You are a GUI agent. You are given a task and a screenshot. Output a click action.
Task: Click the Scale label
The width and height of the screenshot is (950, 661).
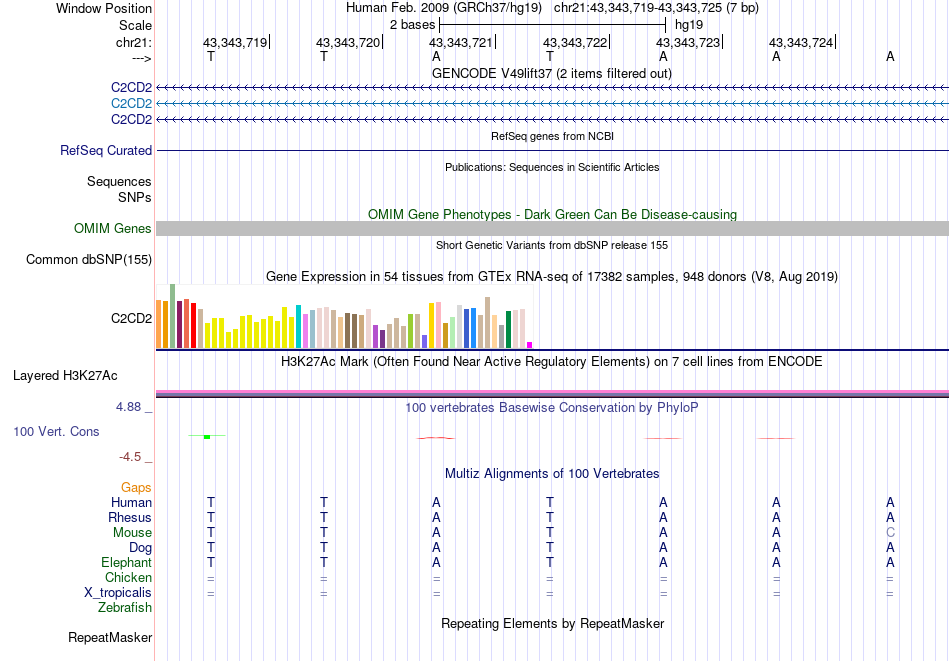[x=135, y=25]
